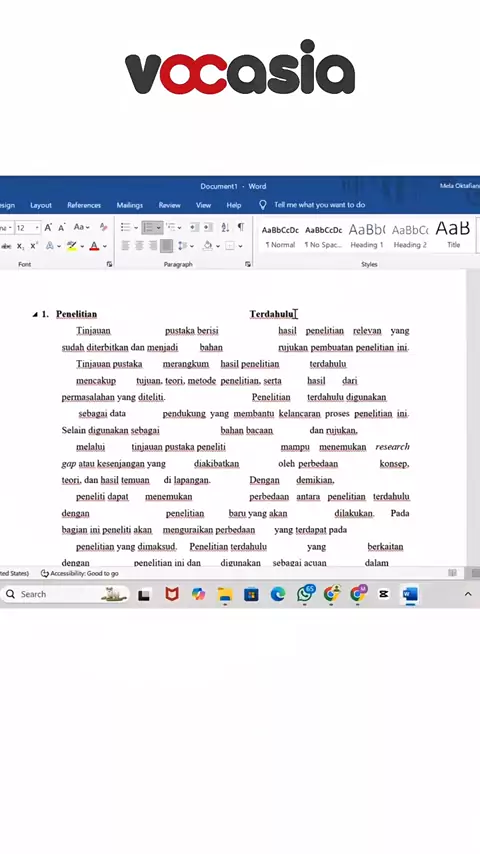Click the Word icon in the taskbar
The height and width of the screenshot is (854, 480).
pyautogui.click(x=410, y=594)
